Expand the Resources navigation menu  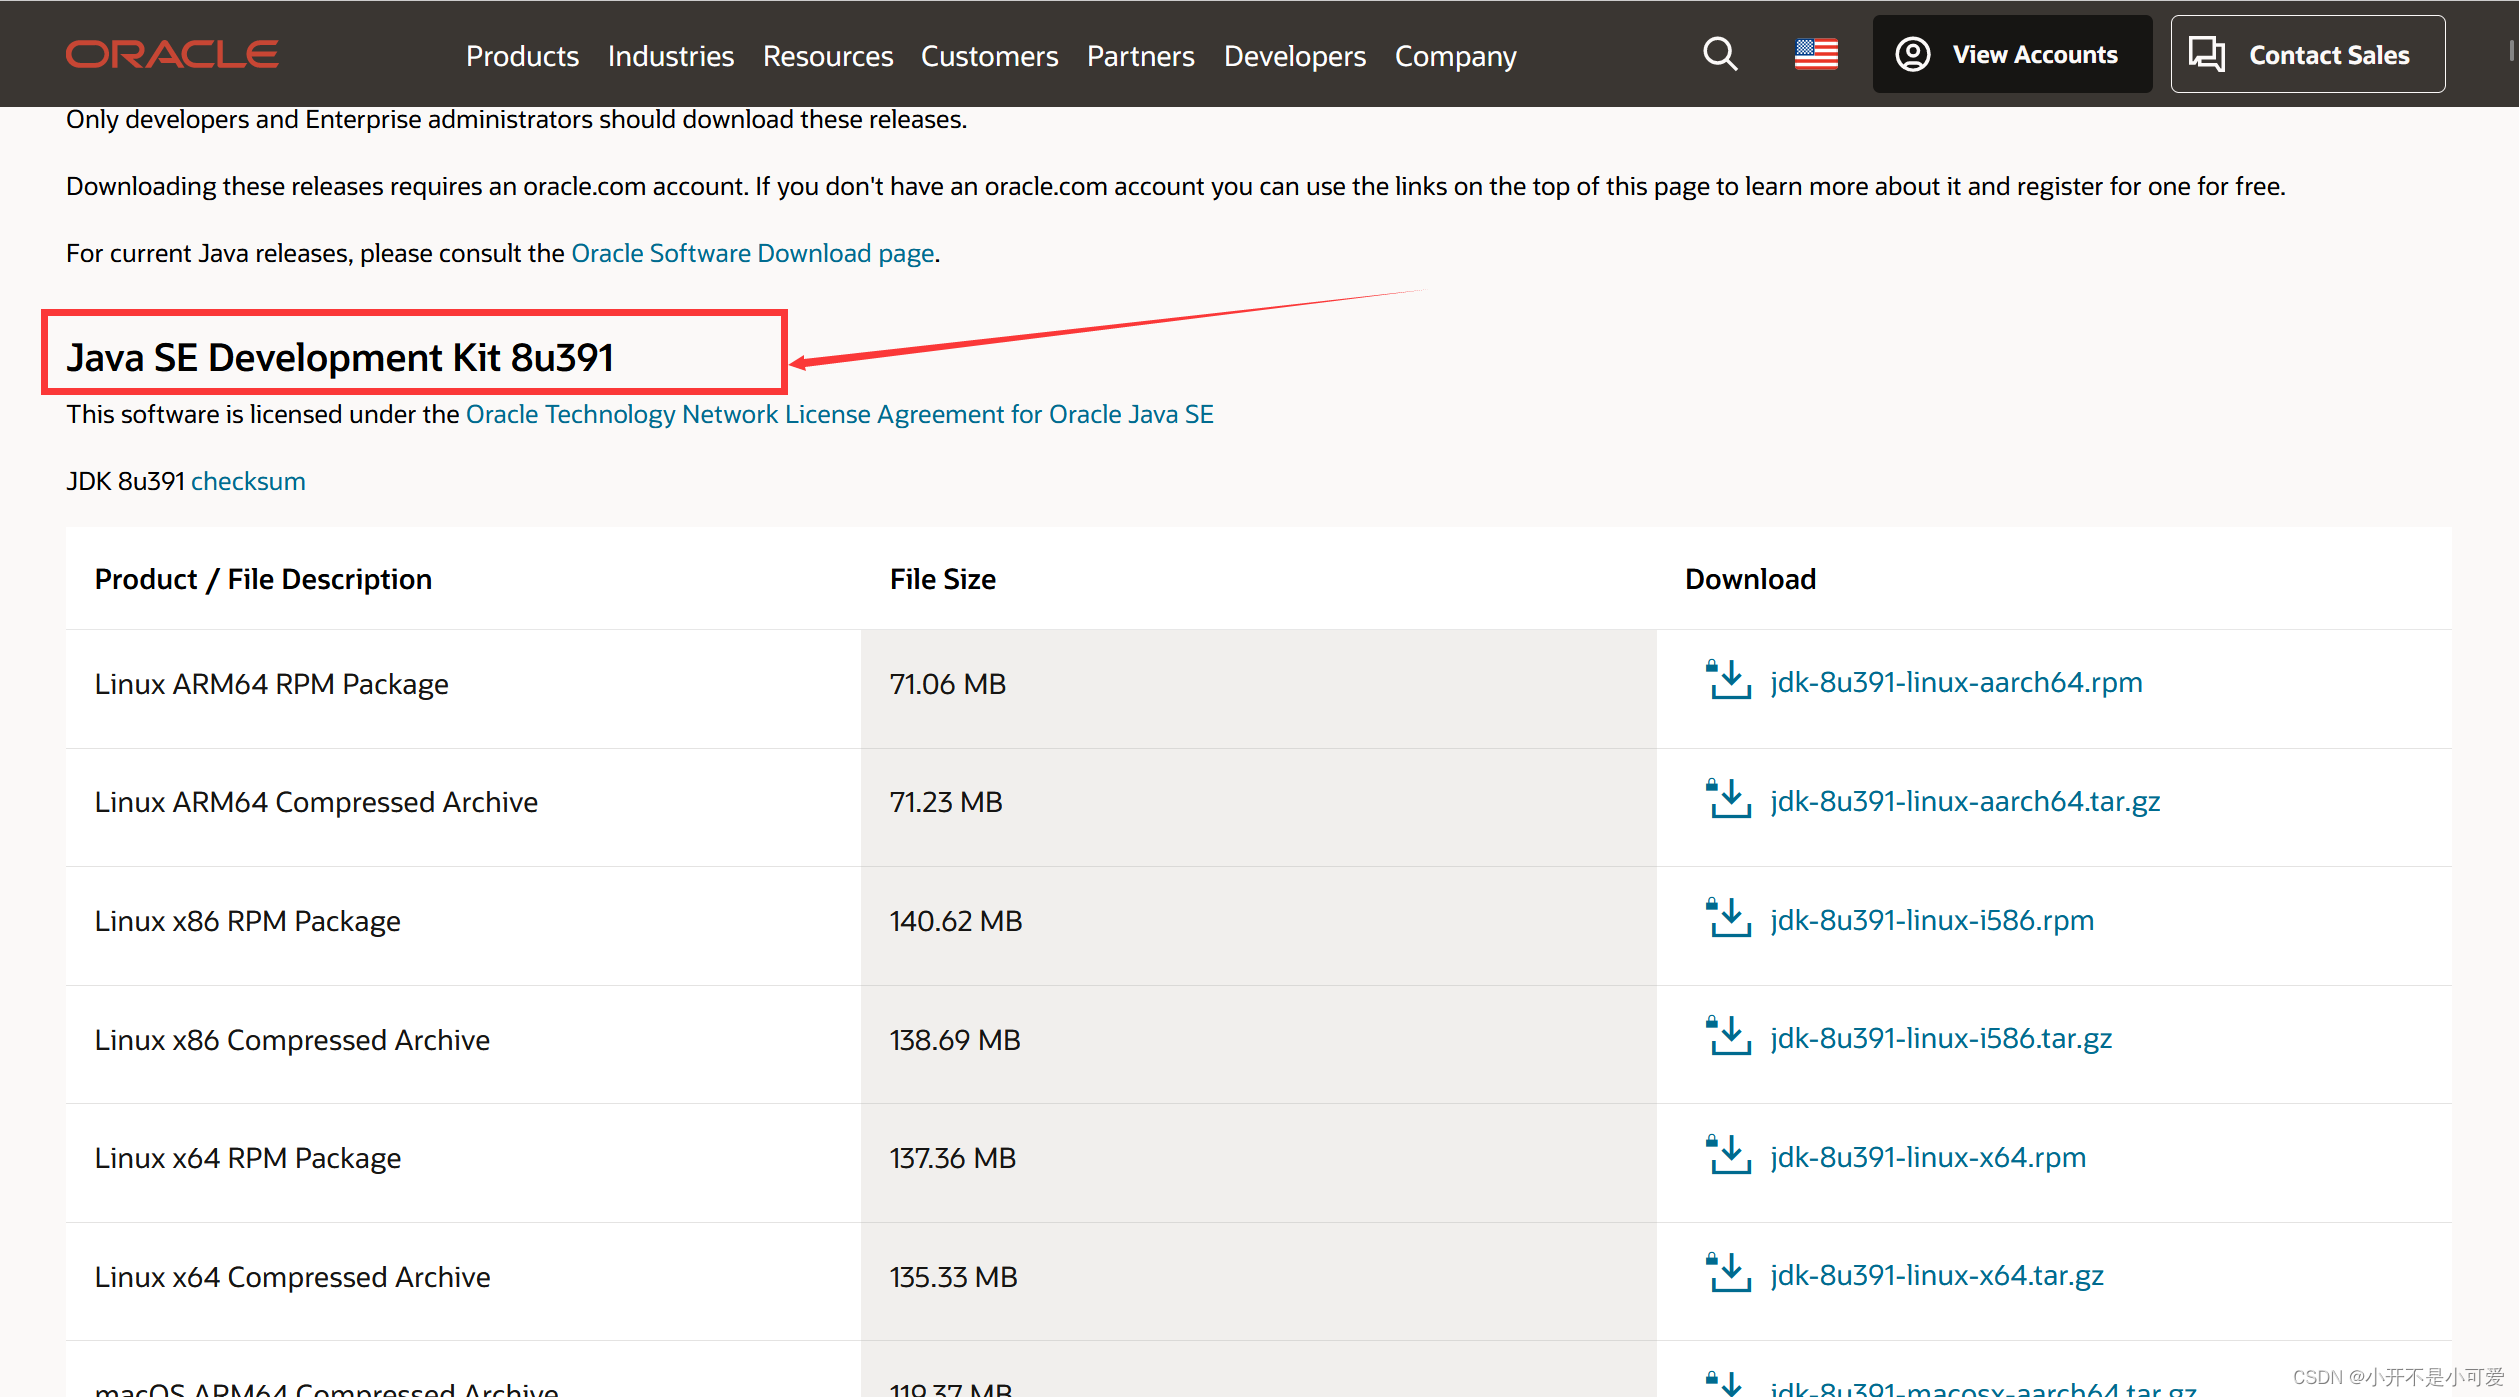click(x=827, y=56)
